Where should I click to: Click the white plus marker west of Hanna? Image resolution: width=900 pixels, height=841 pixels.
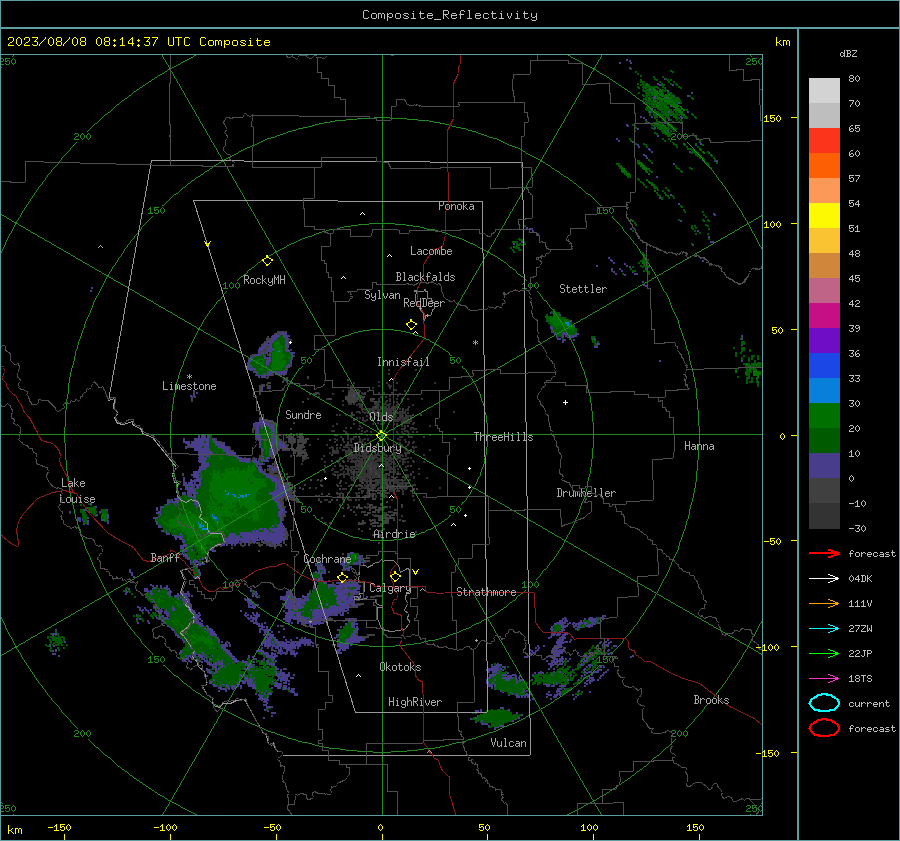tap(565, 402)
